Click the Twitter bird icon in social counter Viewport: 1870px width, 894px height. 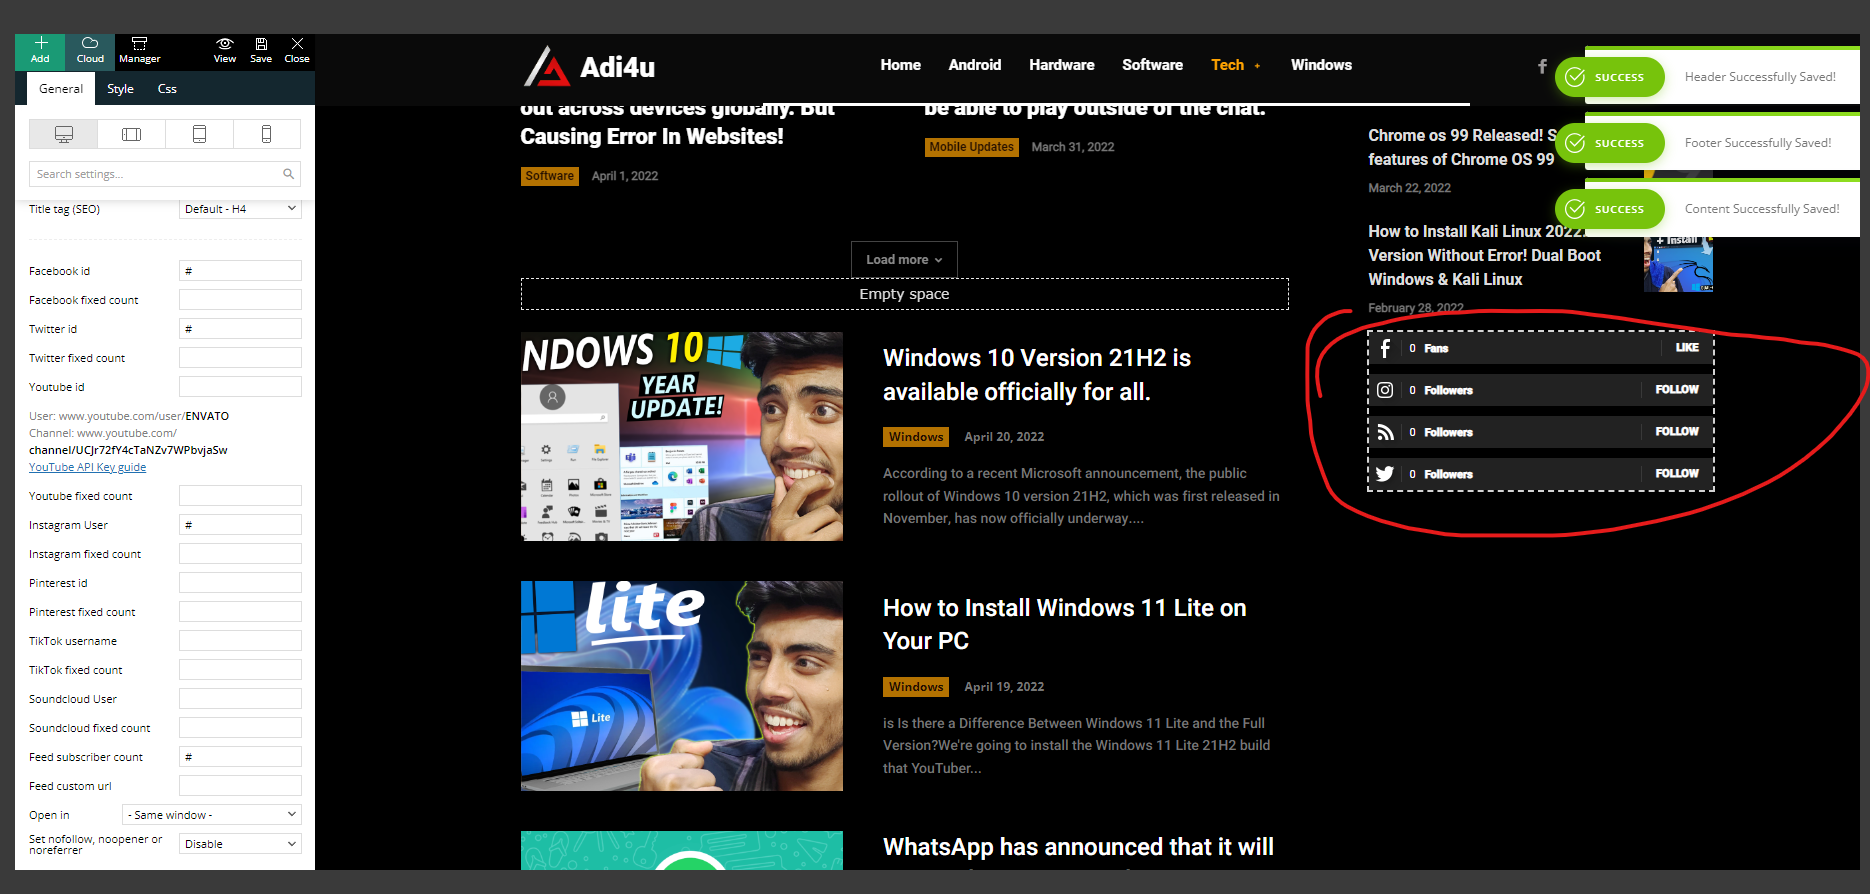coord(1385,474)
